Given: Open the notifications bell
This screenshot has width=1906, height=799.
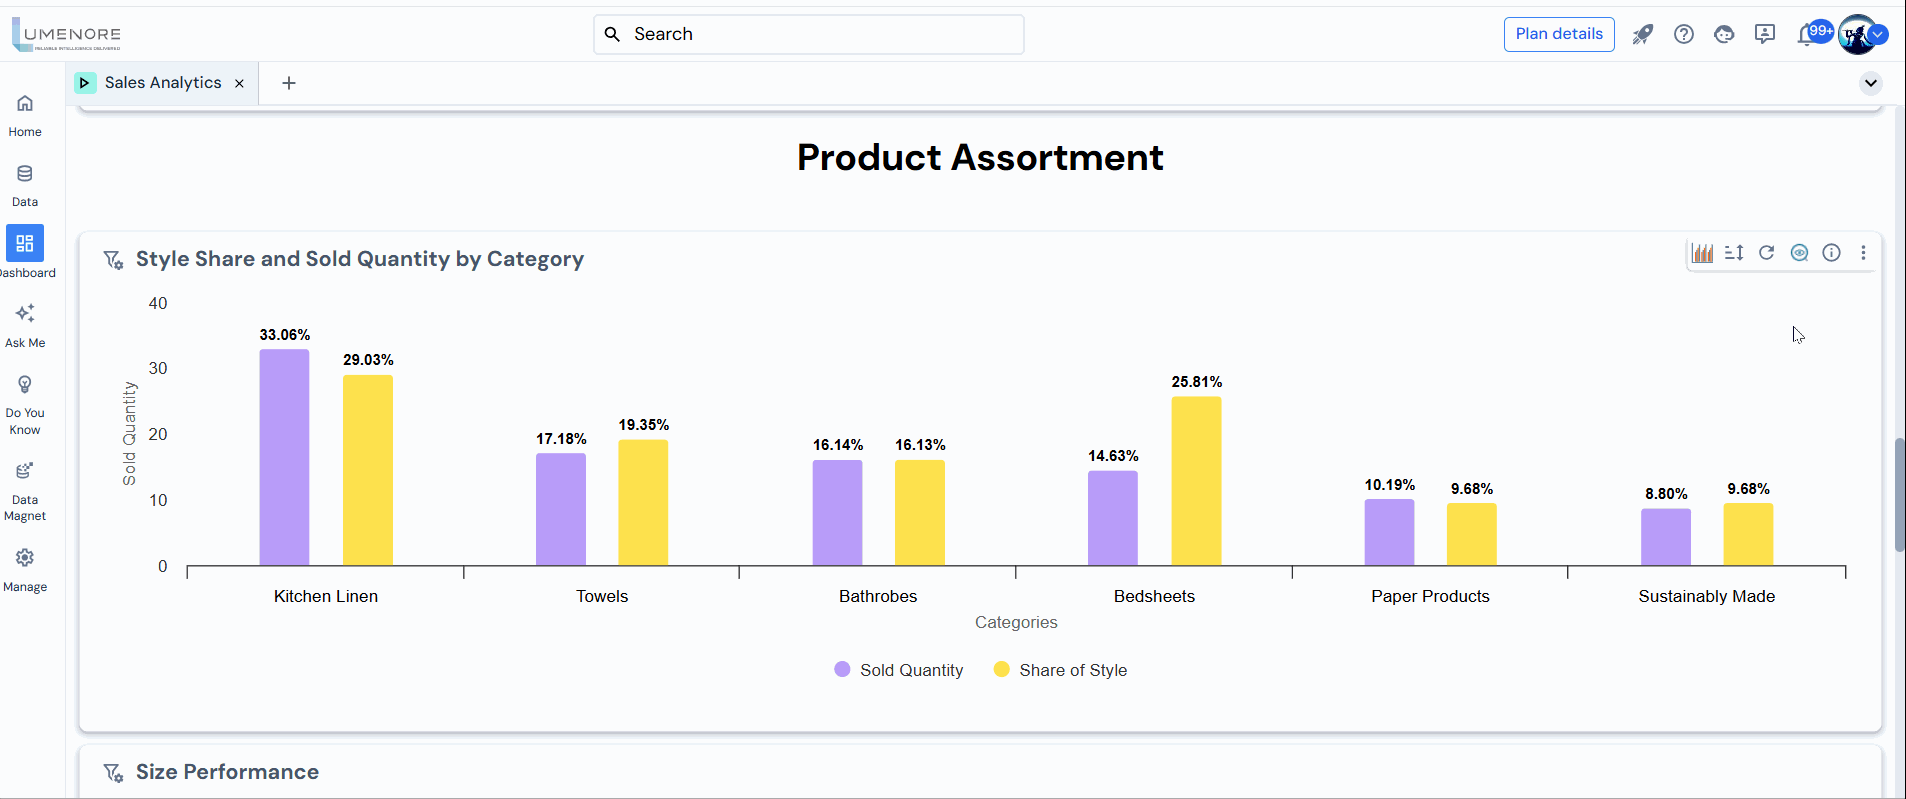Looking at the screenshot, I should (x=1806, y=35).
